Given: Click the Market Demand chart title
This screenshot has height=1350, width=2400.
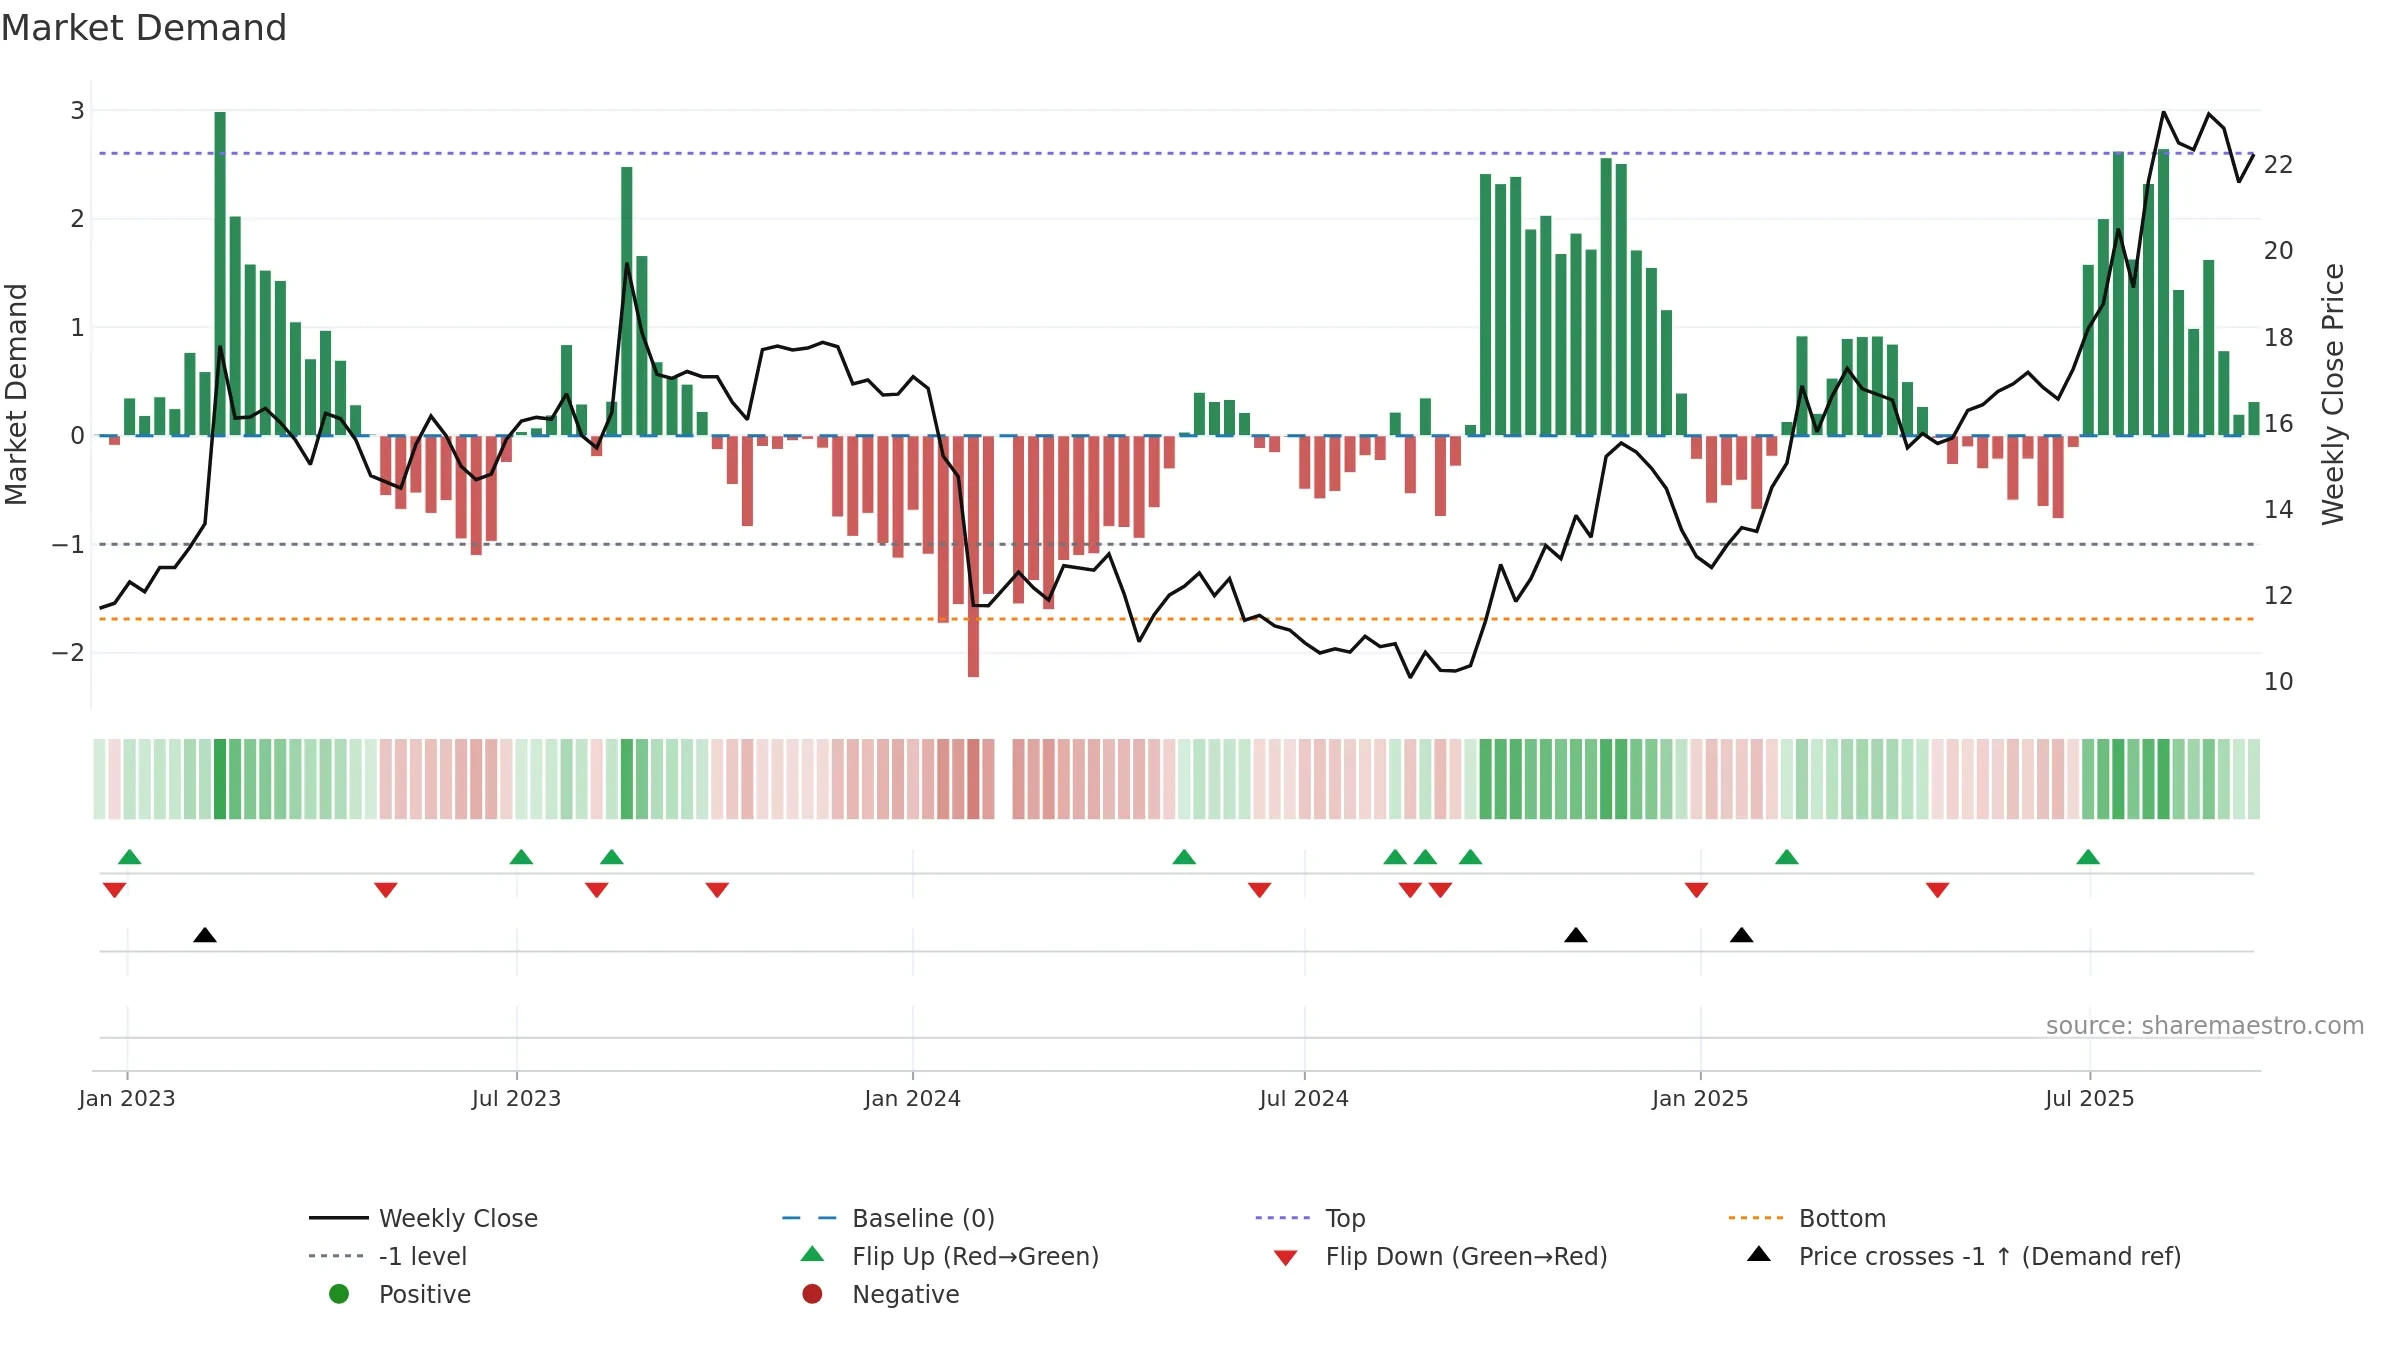Looking at the screenshot, I should 144,28.
